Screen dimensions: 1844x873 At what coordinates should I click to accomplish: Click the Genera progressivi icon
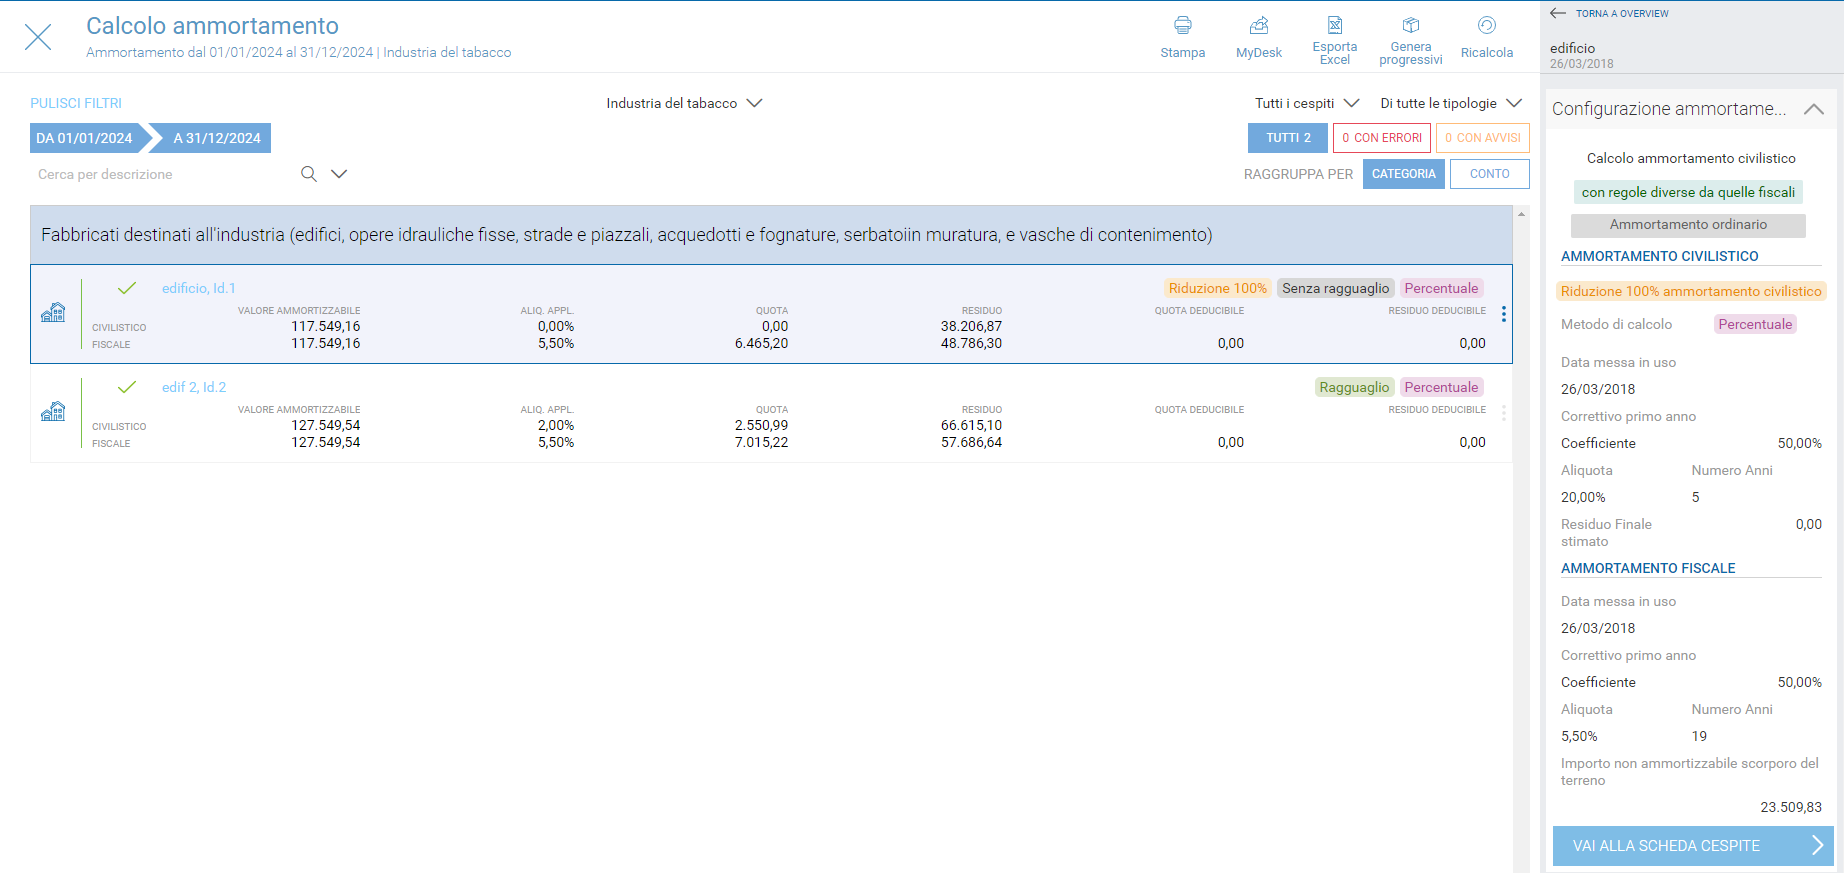1410,25
